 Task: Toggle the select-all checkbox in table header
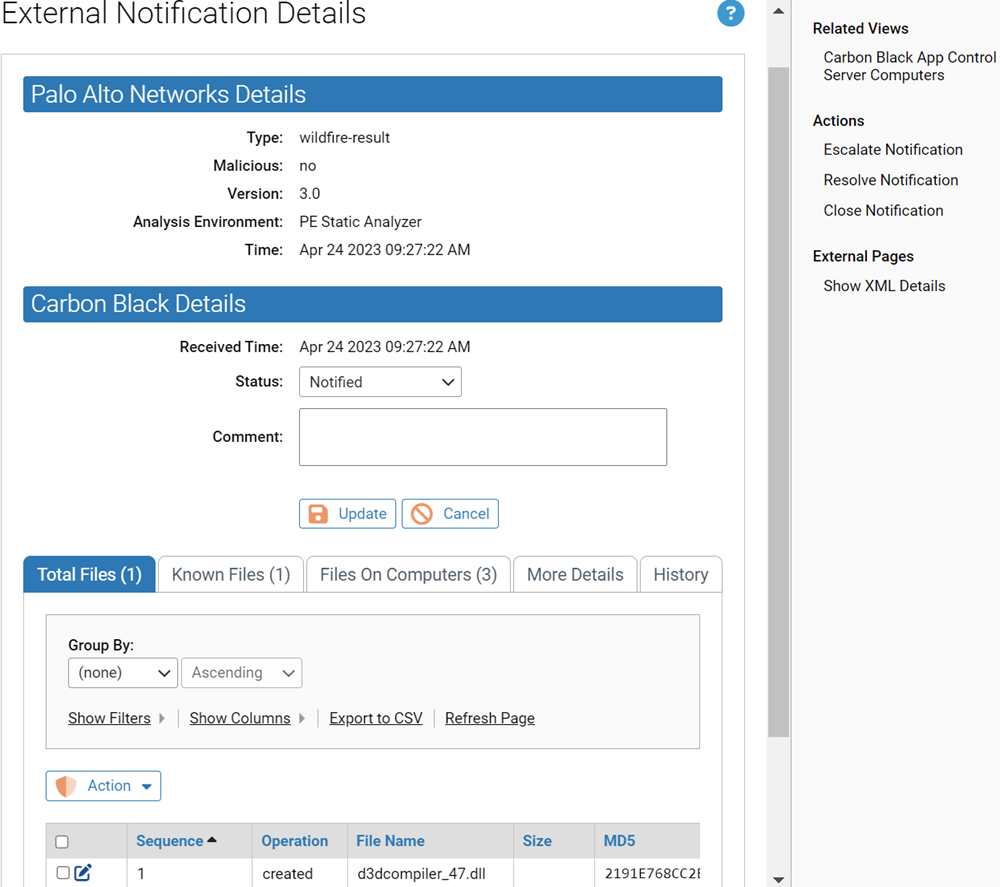coord(61,841)
